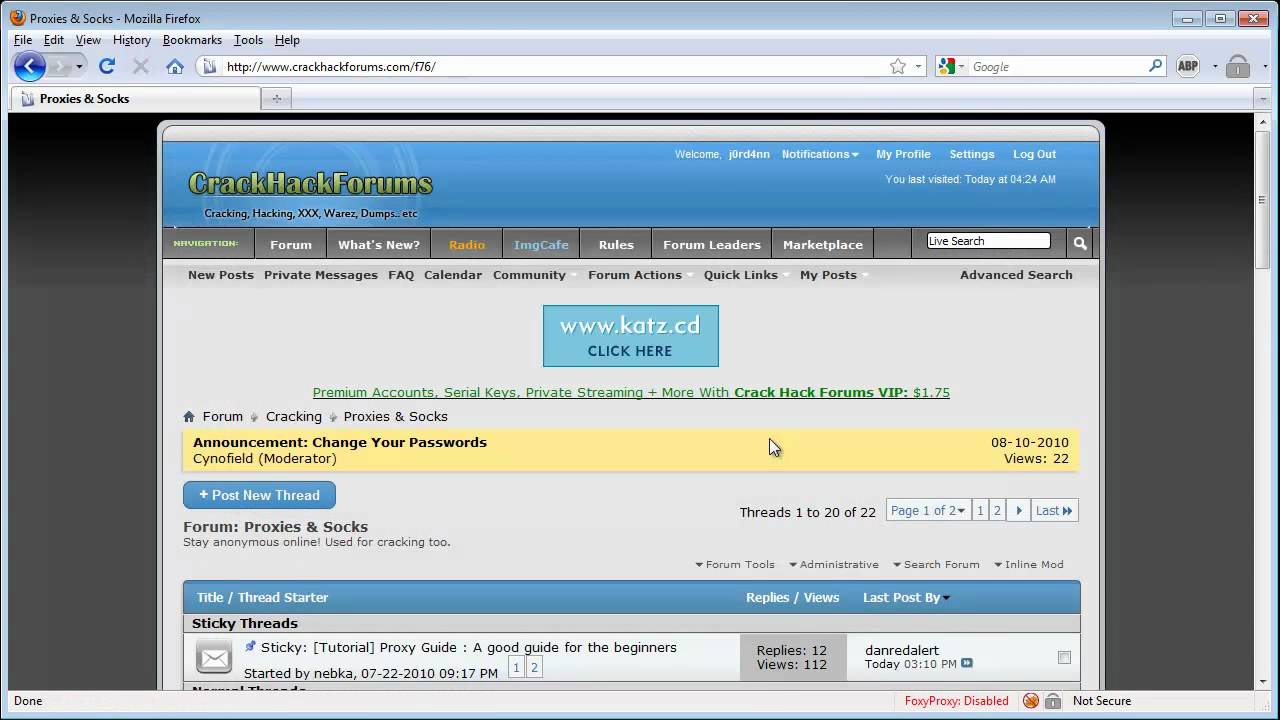
Task: Click the www.katz.cd banner ad
Action: click(x=631, y=336)
